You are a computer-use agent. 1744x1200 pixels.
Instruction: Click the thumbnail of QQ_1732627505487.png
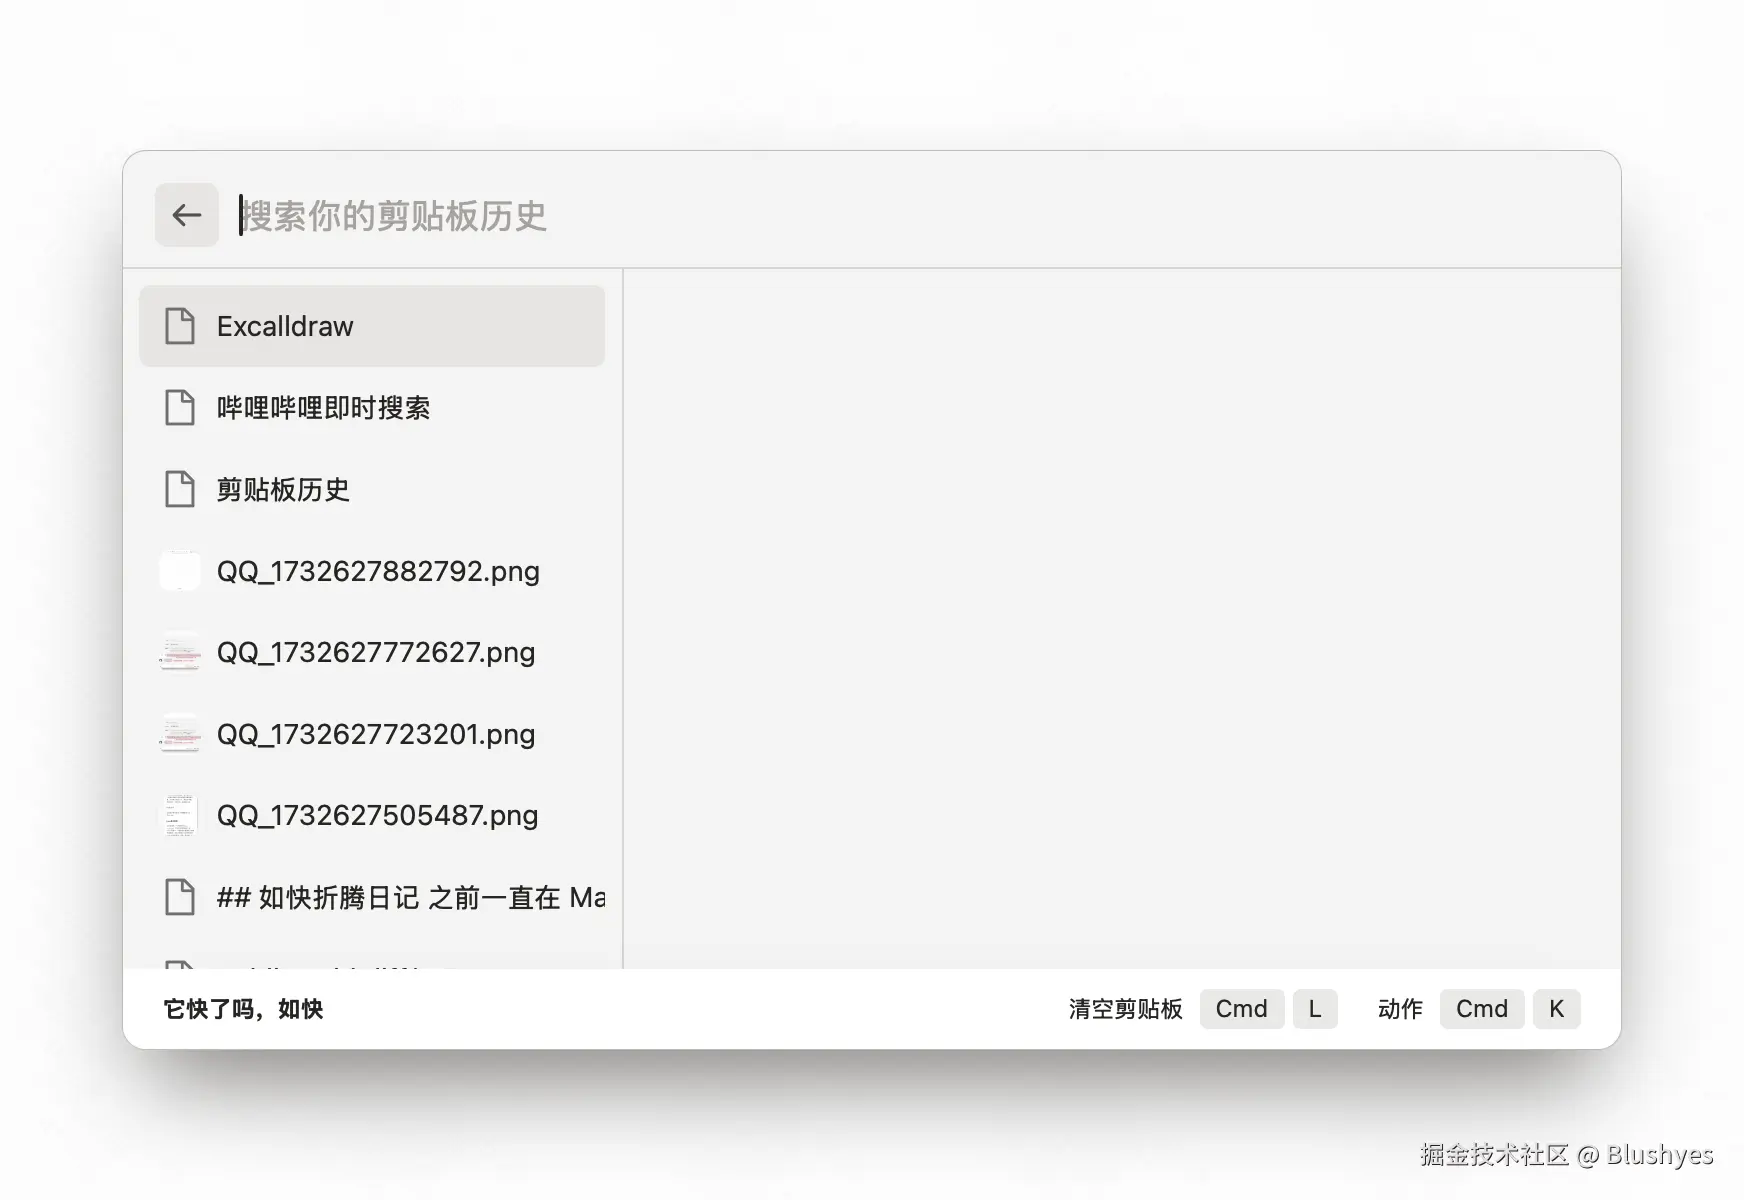pos(180,815)
